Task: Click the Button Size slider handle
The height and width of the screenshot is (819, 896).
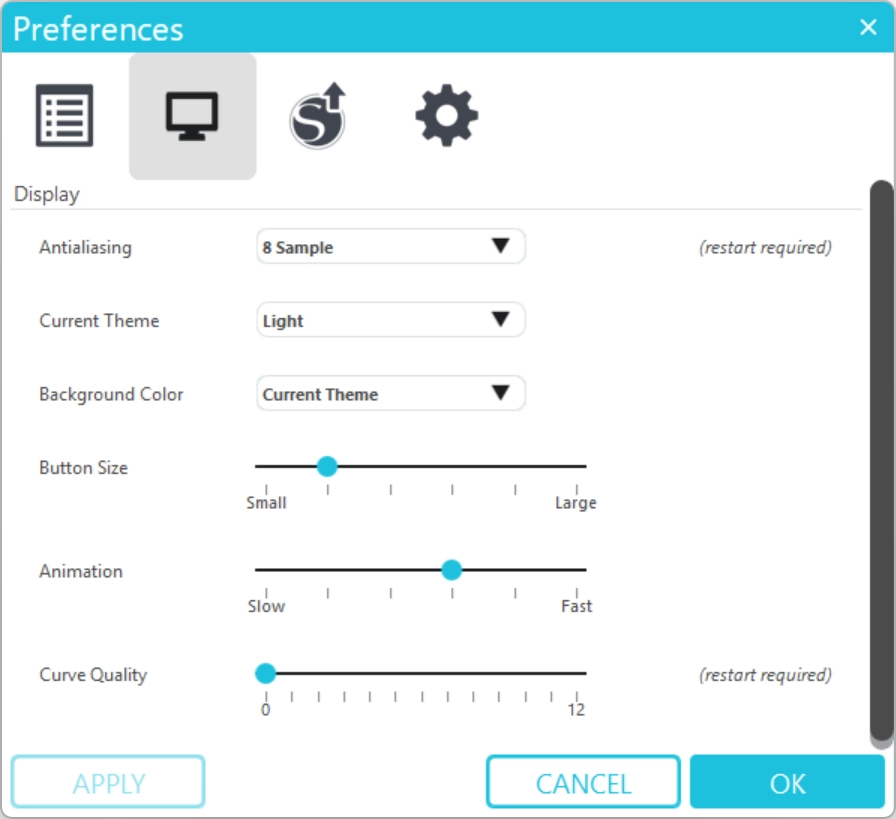Action: coord(326,466)
